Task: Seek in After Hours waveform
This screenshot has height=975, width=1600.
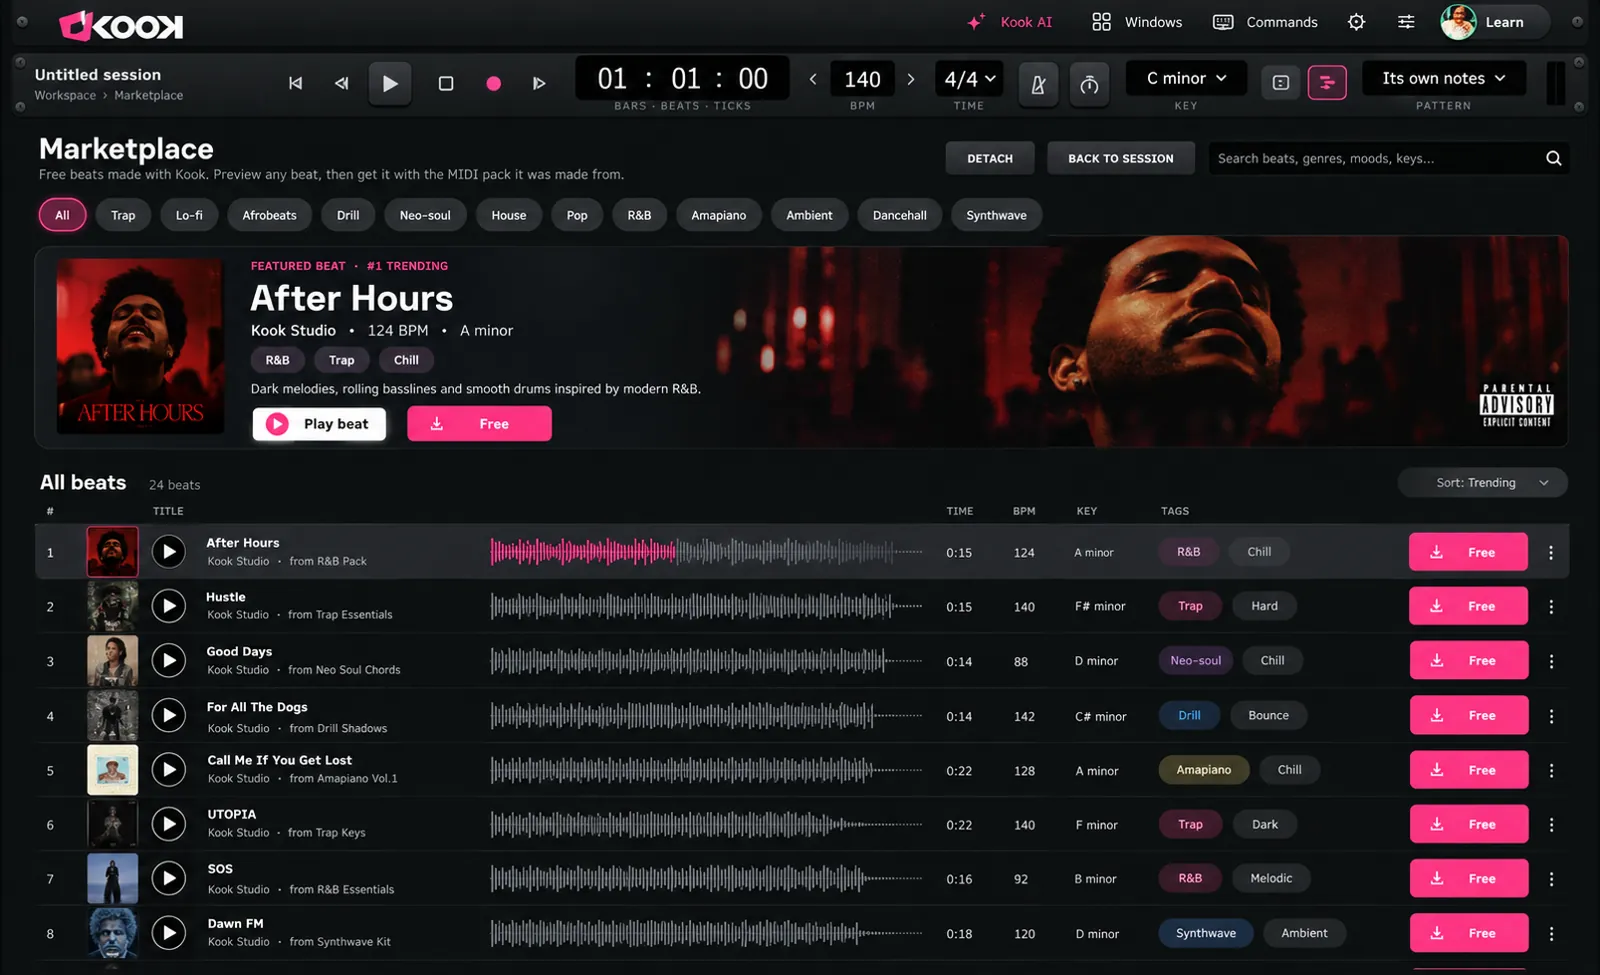Action: (706, 552)
